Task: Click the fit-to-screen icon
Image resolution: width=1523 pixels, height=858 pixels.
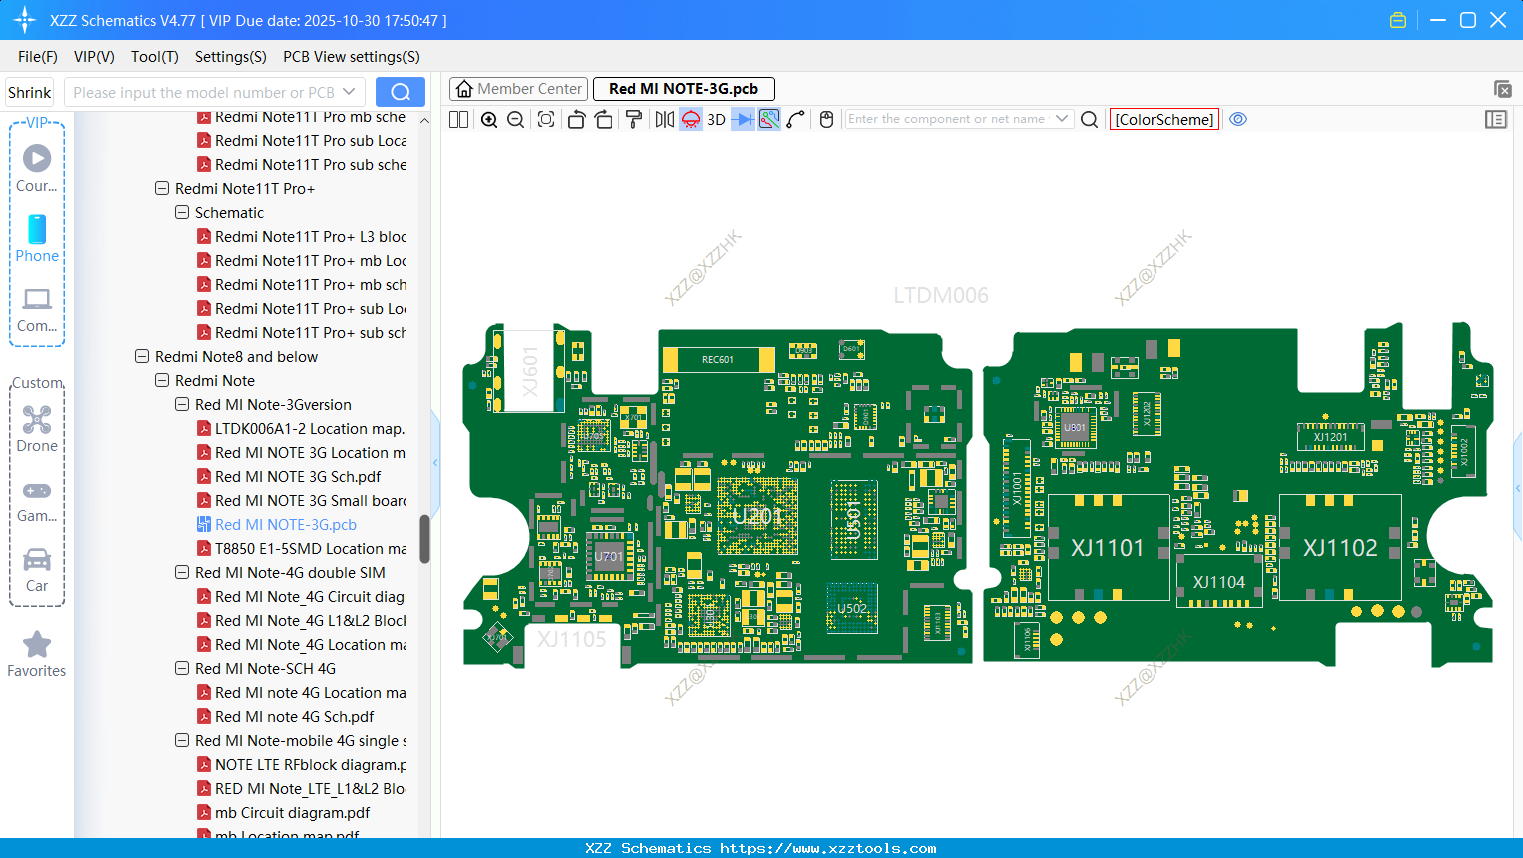Action: click(x=546, y=120)
